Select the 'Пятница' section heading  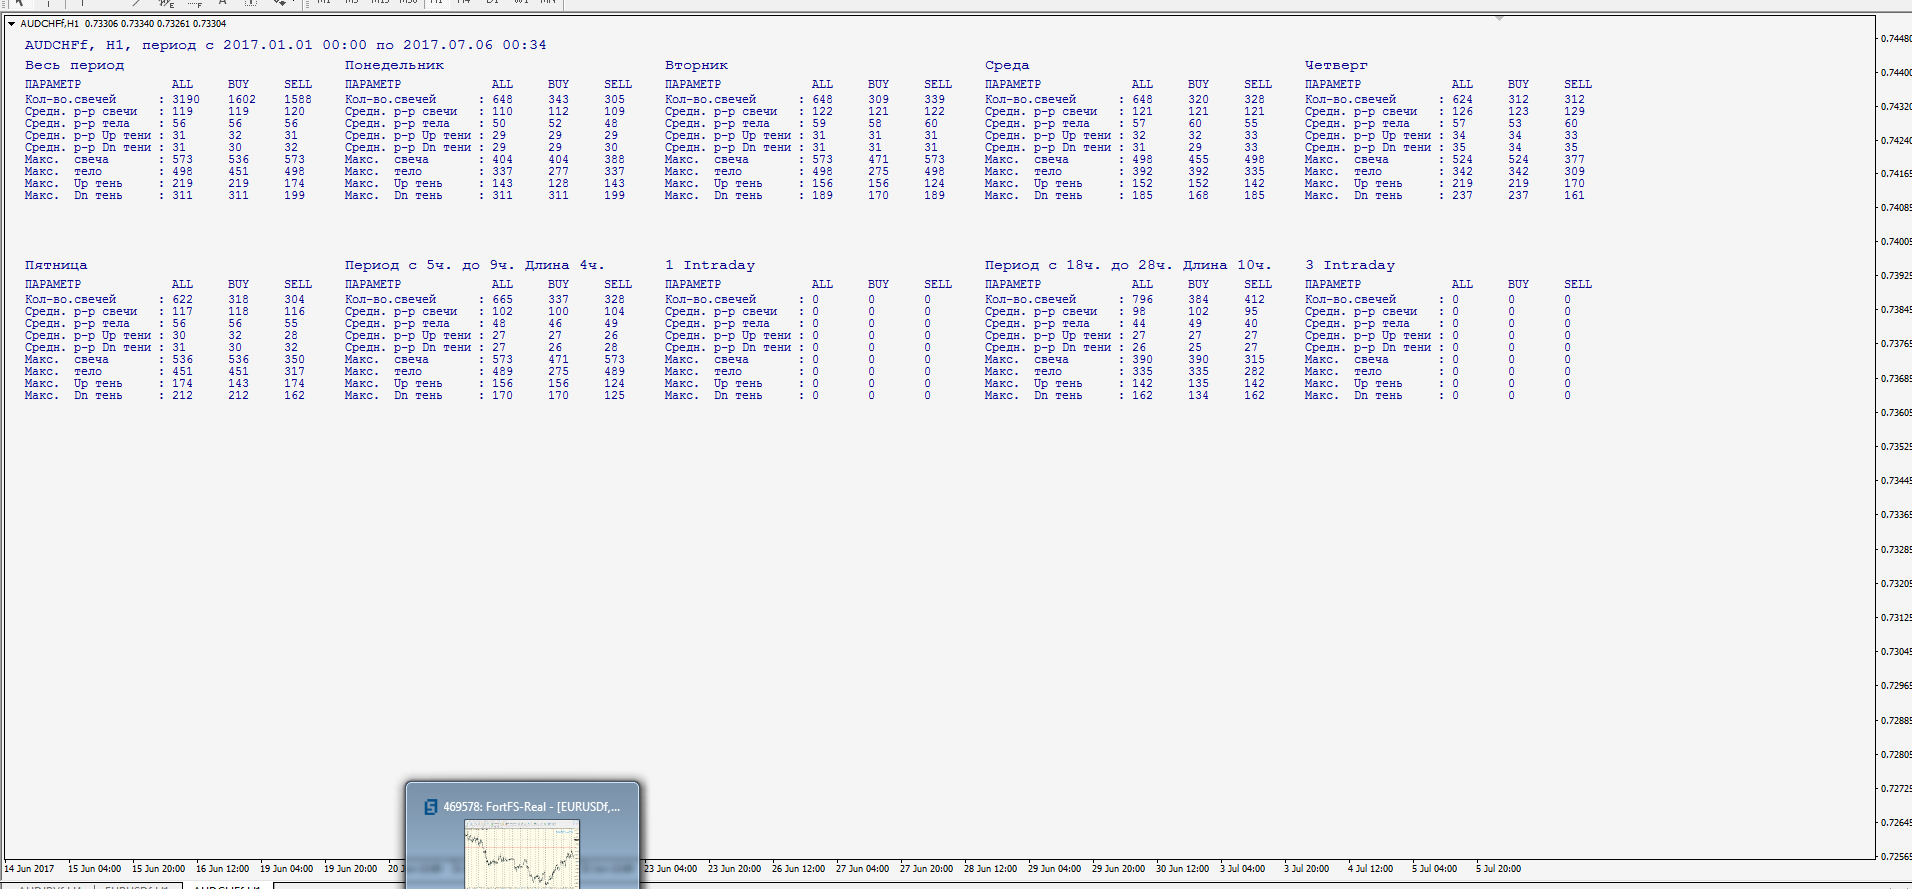tap(56, 265)
